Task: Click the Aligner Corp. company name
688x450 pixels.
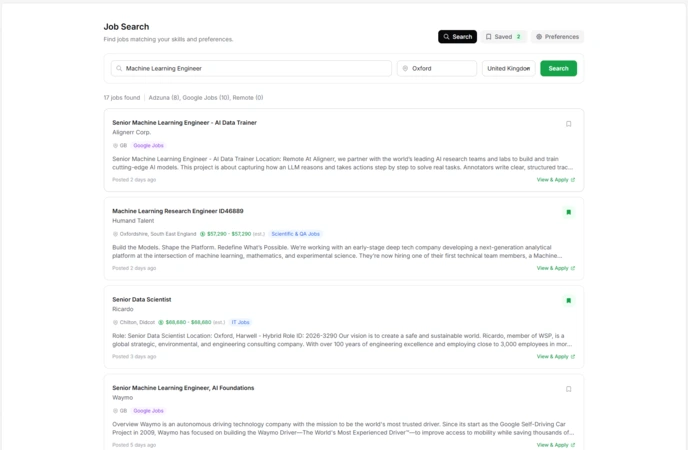Action: pos(131,132)
